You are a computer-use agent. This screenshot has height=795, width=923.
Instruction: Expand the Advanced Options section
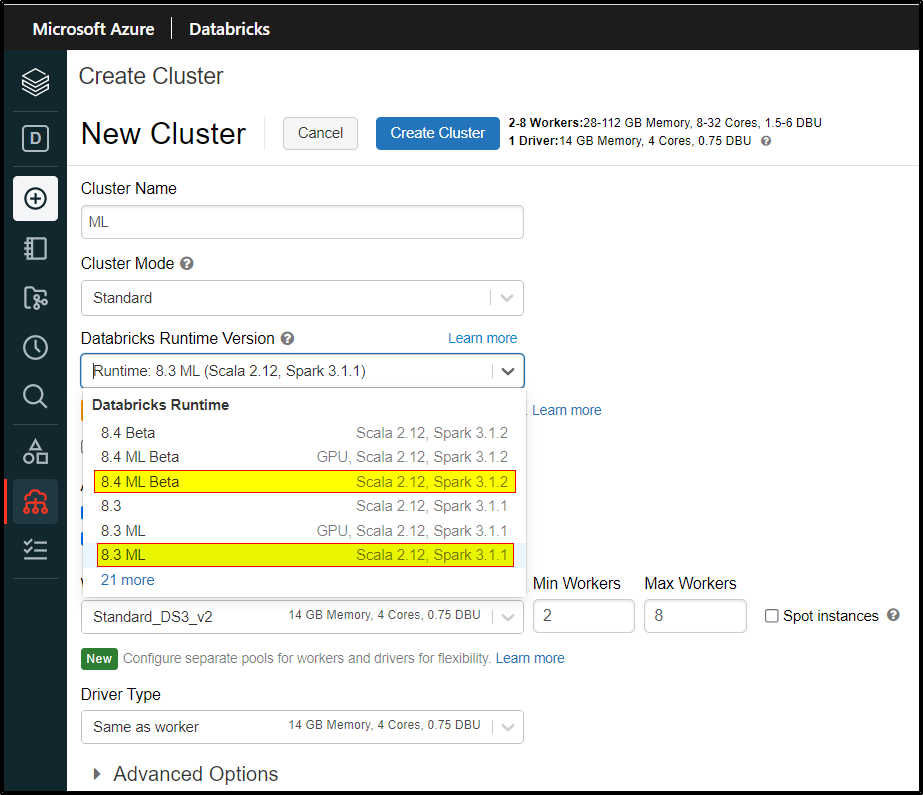(185, 774)
